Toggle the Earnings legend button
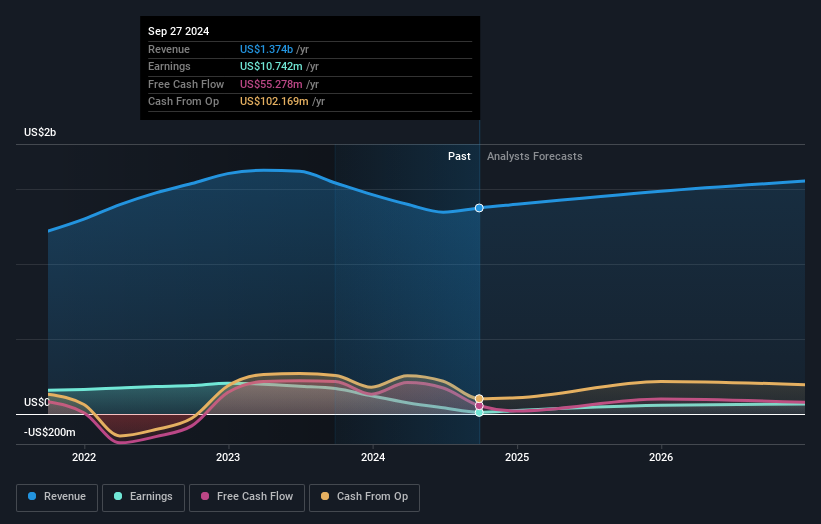The height and width of the screenshot is (524, 821). [143, 497]
